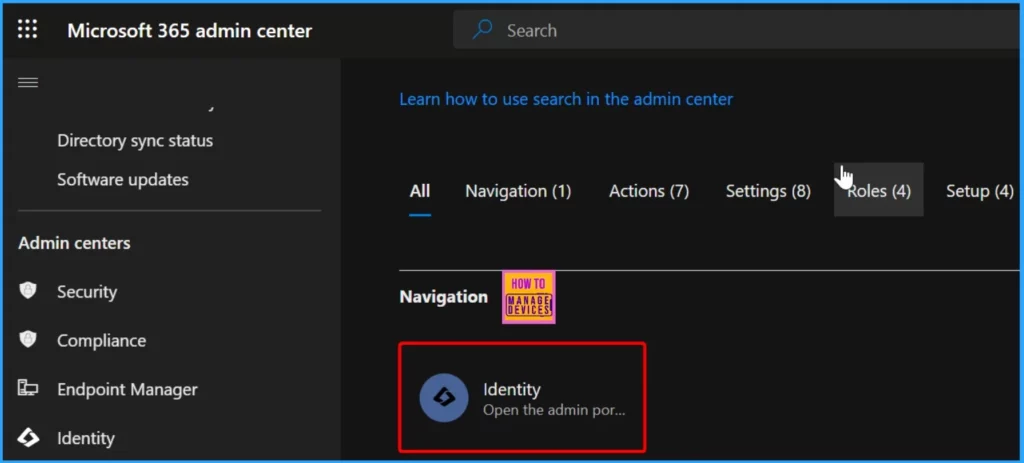Open the Identity navigation search result
1024x463 pixels.
click(522, 397)
